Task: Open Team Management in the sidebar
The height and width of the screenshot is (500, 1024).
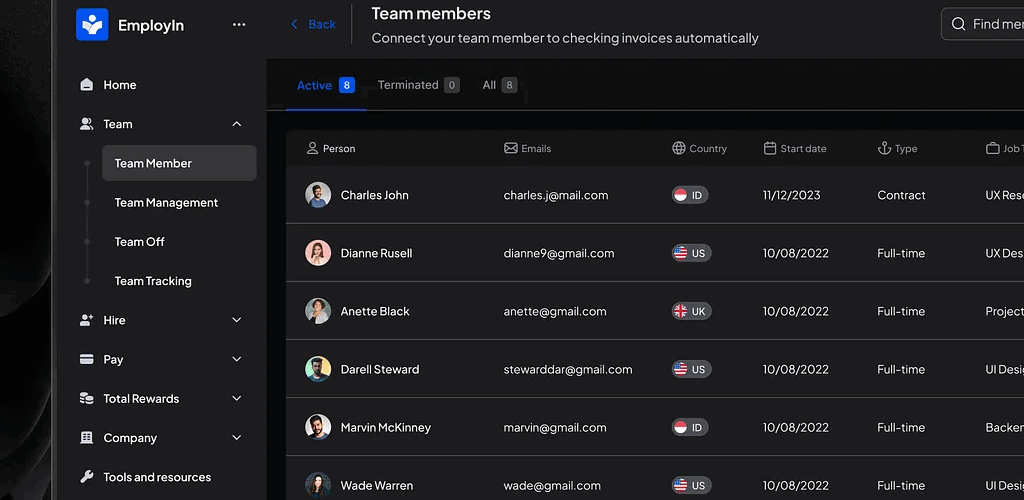Action: pos(166,202)
